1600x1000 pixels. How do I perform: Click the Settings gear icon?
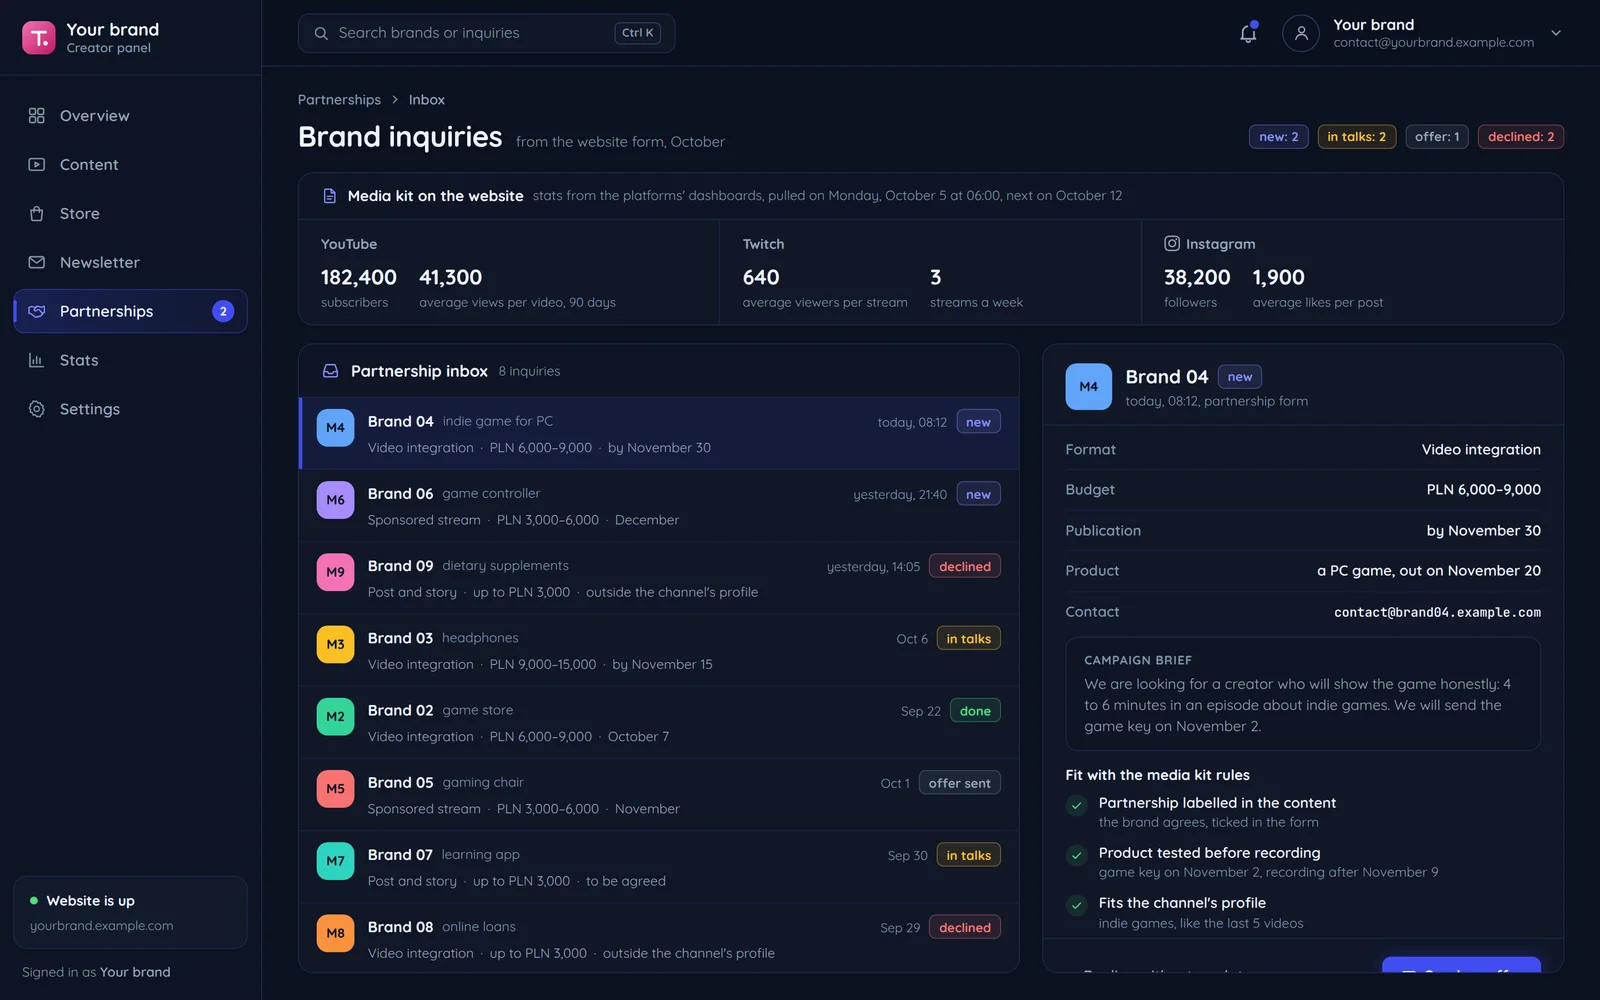pyautogui.click(x=37, y=410)
